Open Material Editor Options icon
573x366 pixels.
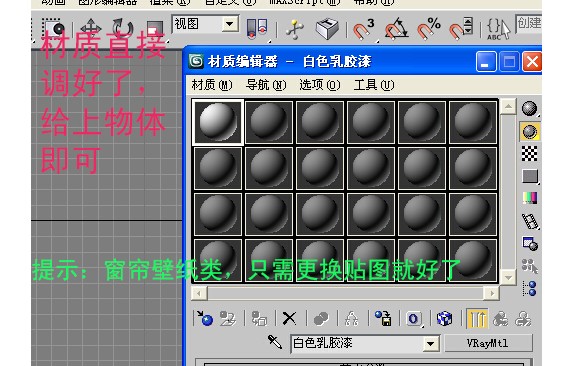pyautogui.click(x=530, y=244)
